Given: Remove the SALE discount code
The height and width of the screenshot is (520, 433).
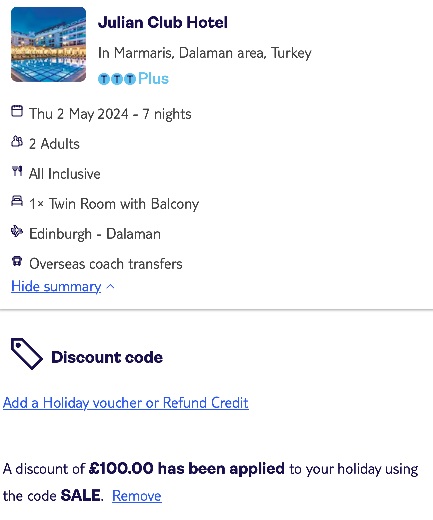Looking at the screenshot, I should [x=137, y=496].
